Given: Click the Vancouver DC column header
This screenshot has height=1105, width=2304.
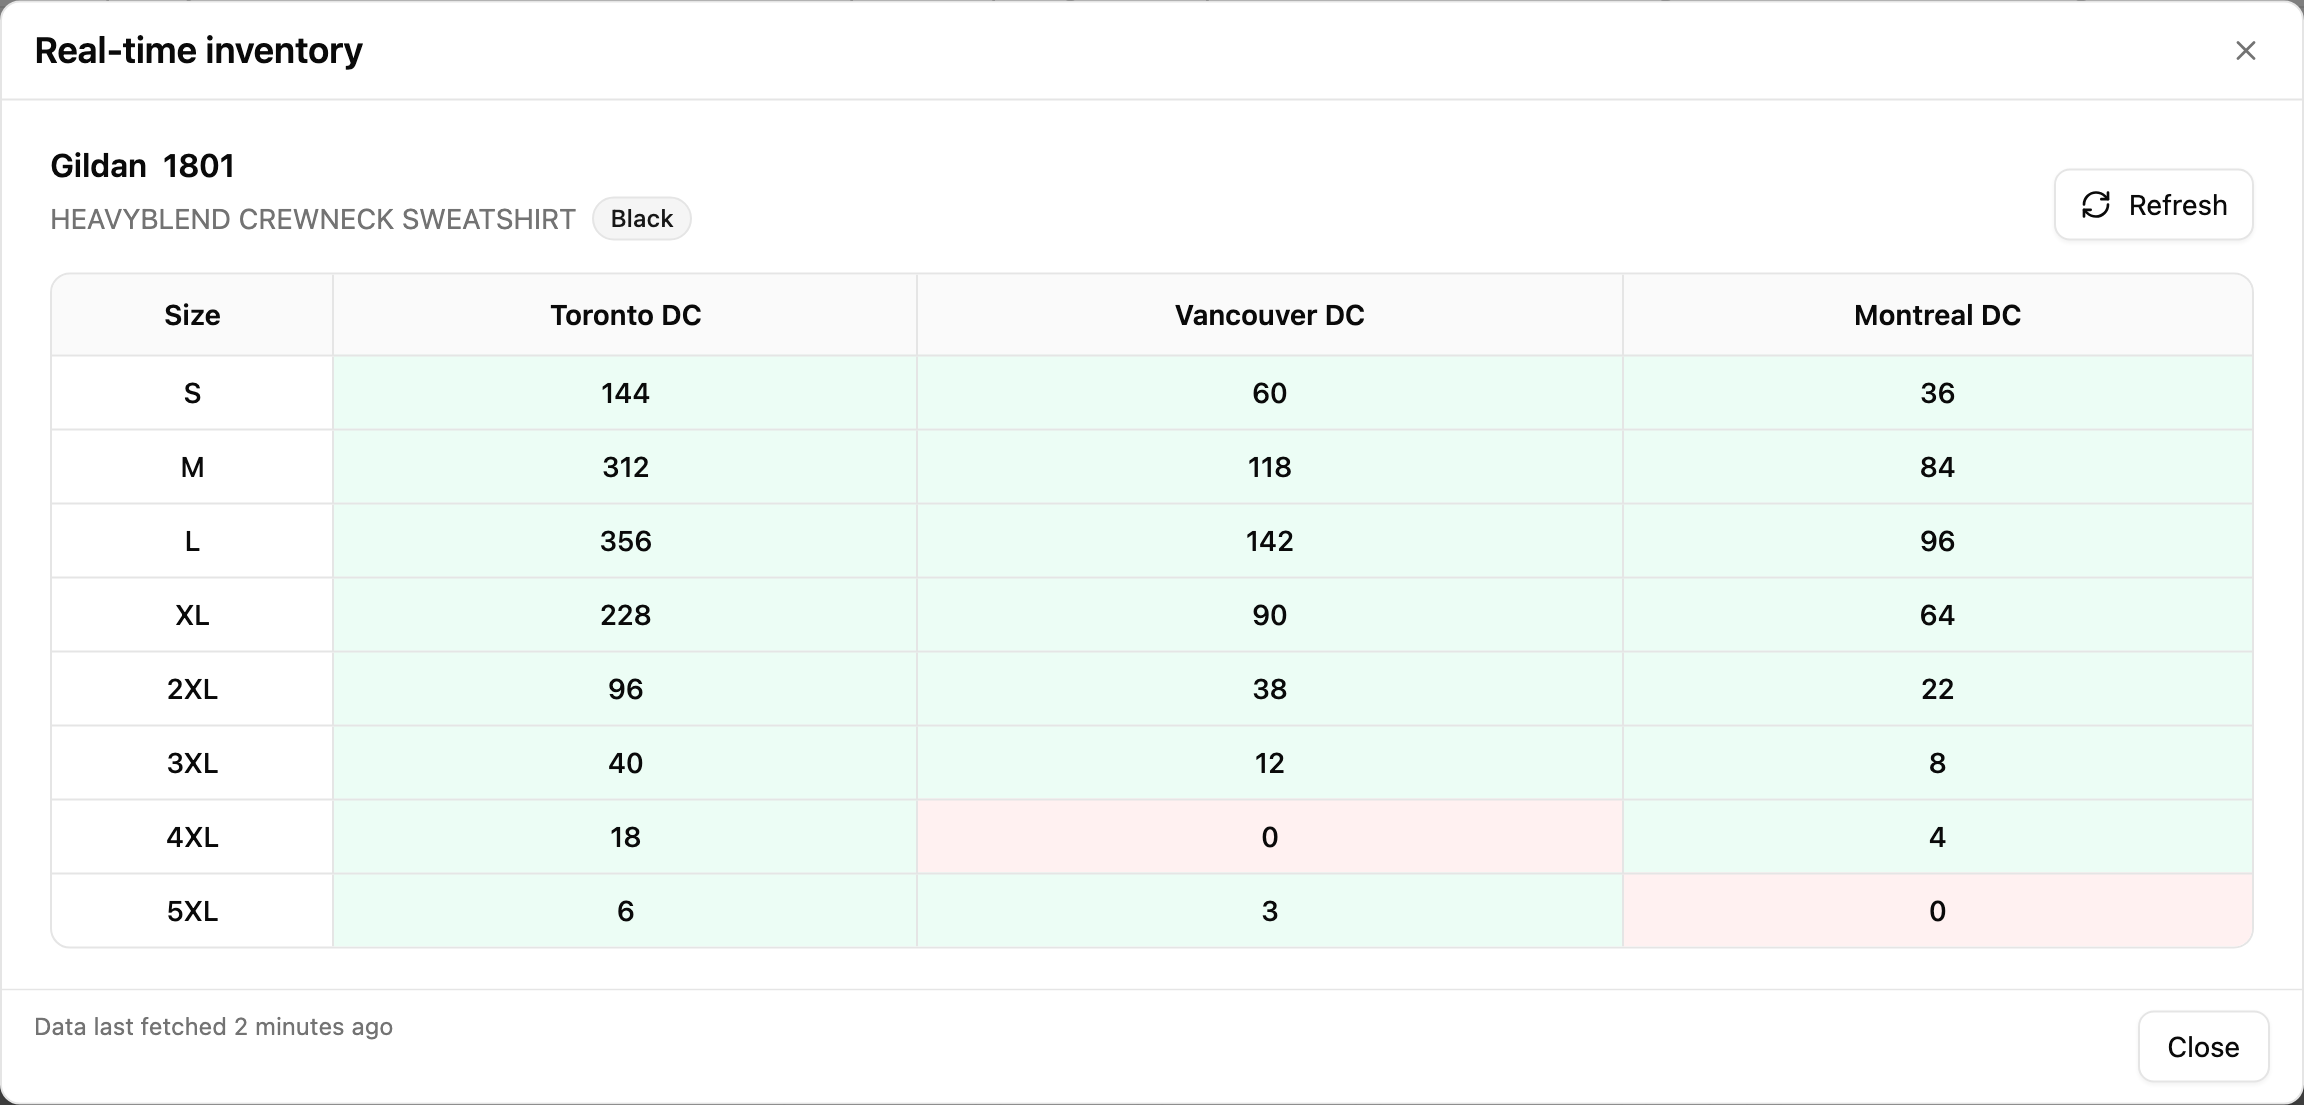Looking at the screenshot, I should (1269, 315).
